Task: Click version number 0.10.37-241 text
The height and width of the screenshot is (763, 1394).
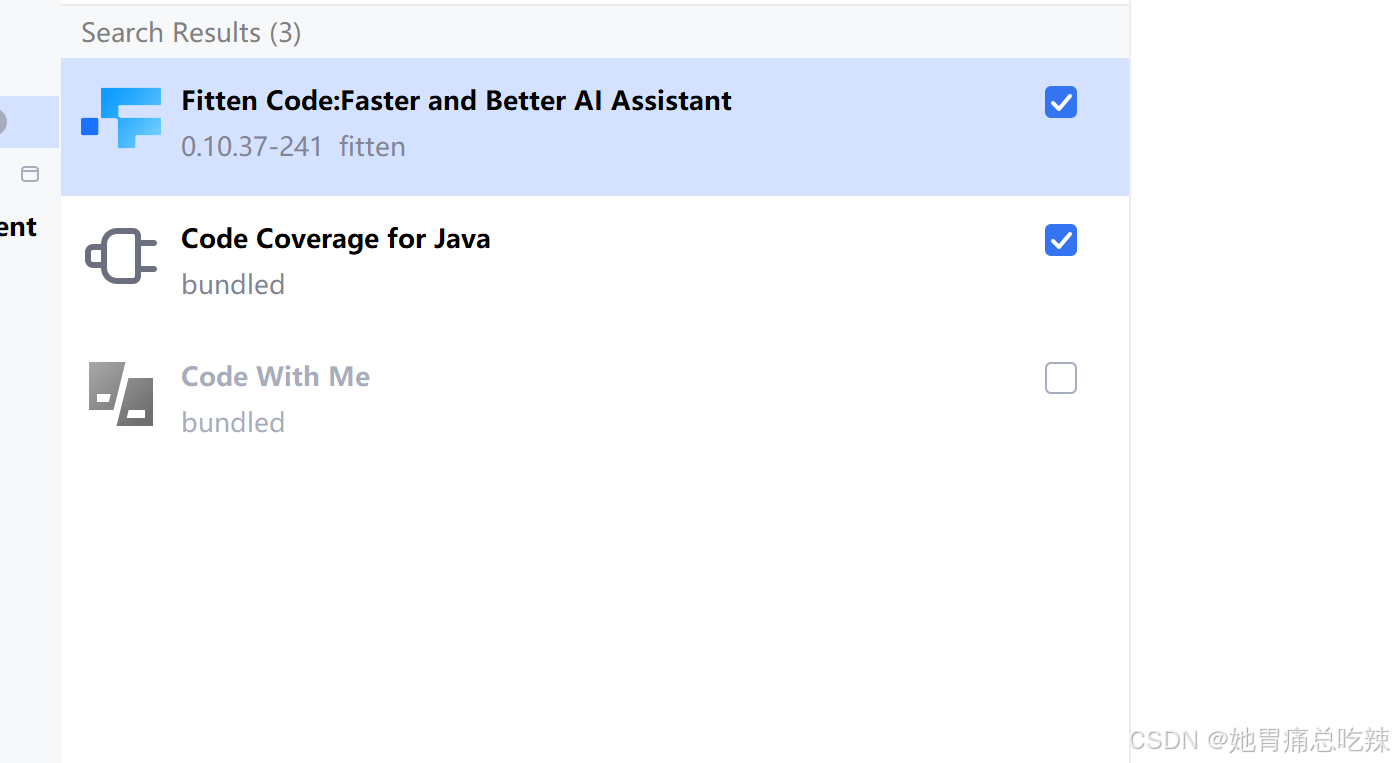Action: pyautogui.click(x=252, y=147)
